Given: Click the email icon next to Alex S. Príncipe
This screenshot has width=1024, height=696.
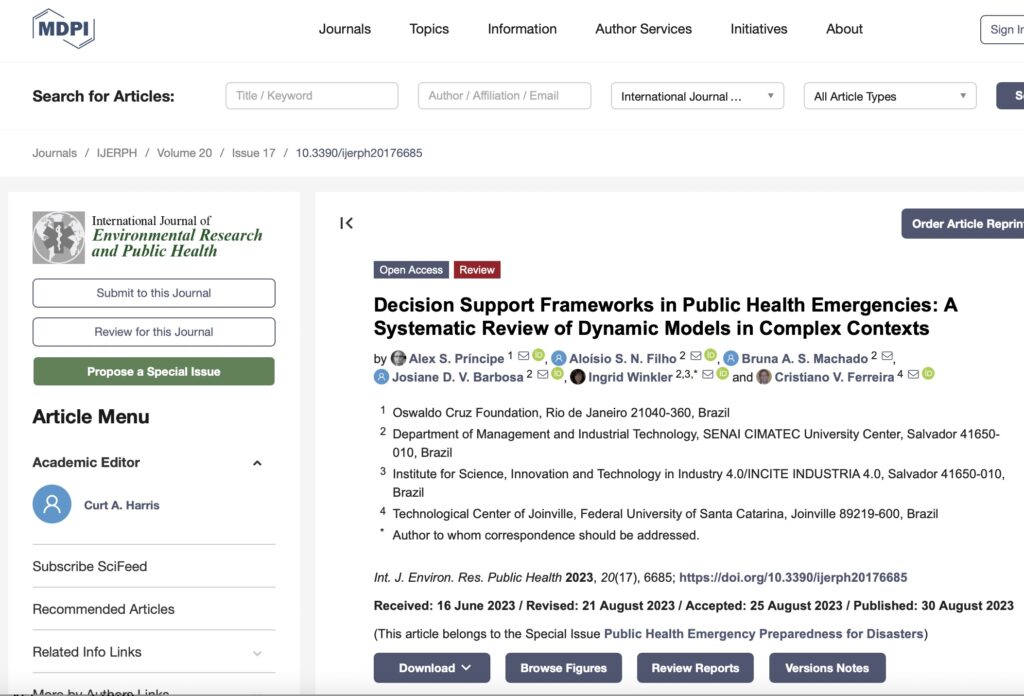Looking at the screenshot, I should click(x=523, y=357).
